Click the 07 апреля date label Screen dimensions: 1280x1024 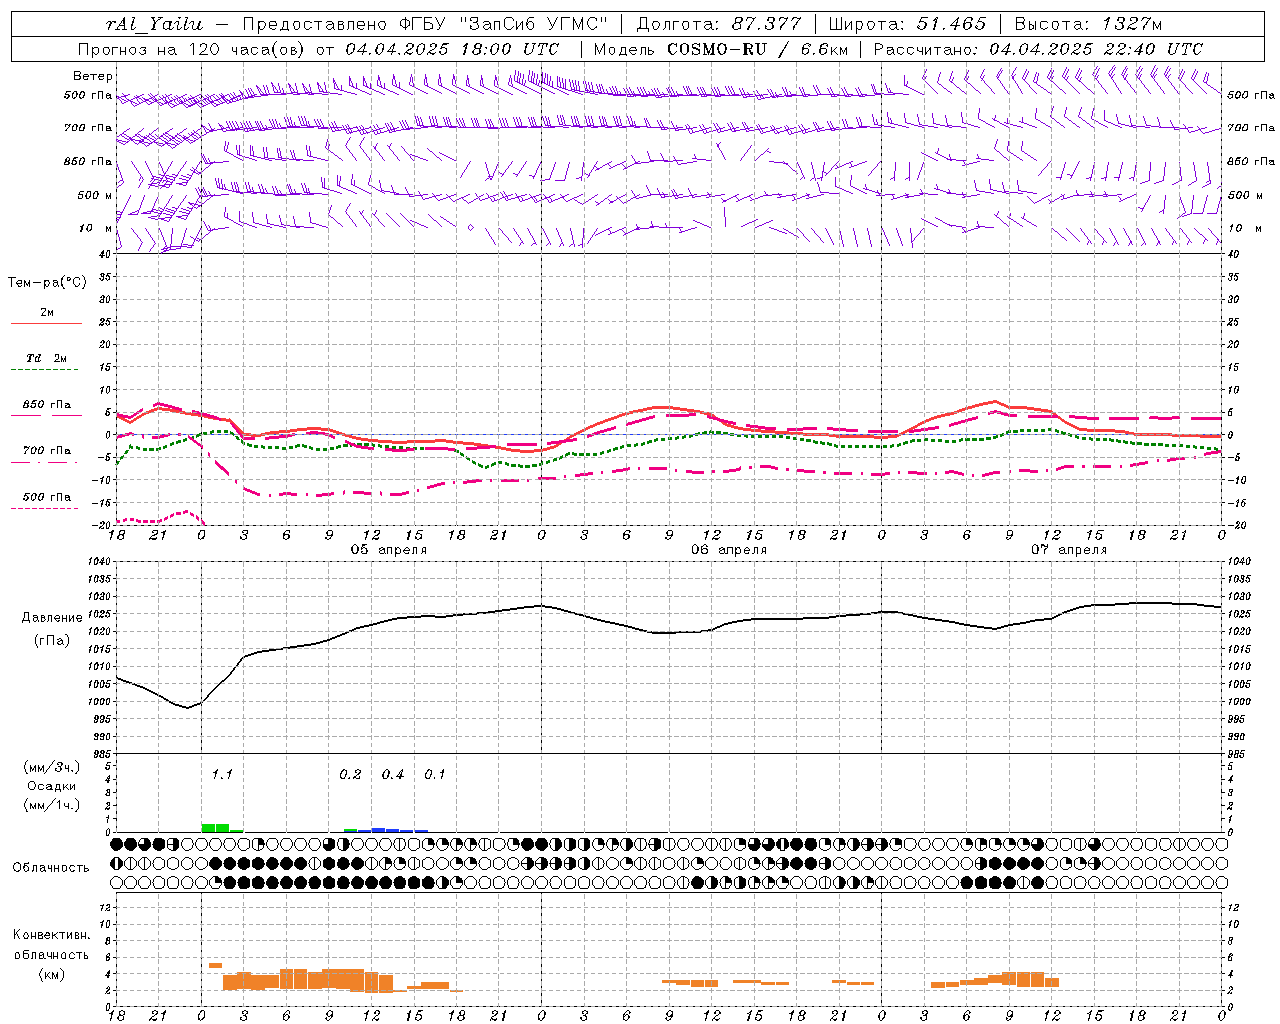[x=1068, y=550]
